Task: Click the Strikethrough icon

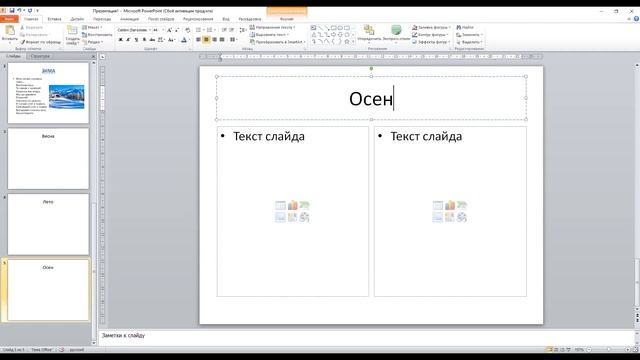Action: (x=152, y=40)
